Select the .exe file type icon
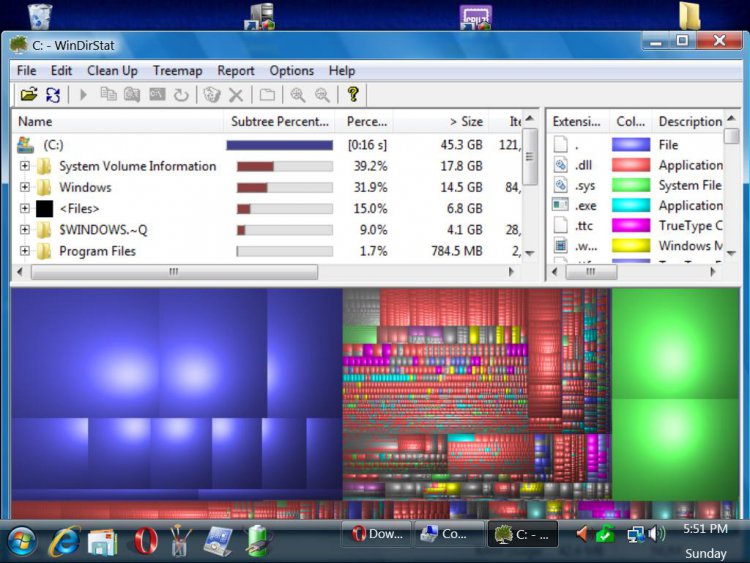Image resolution: width=750 pixels, height=563 pixels. [561, 205]
